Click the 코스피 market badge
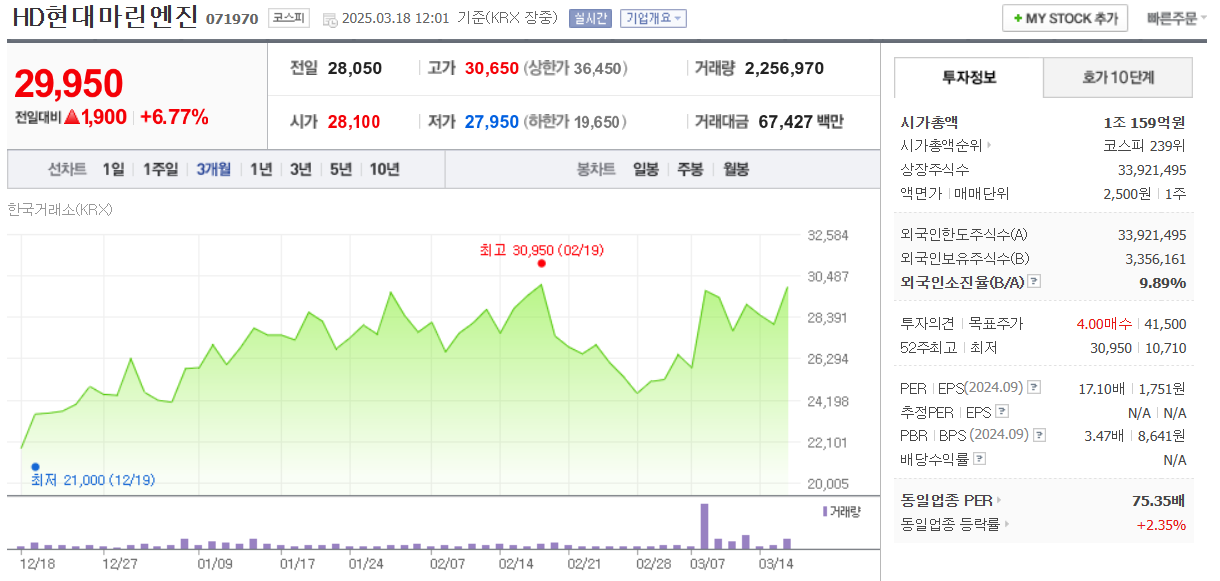This screenshot has height=581, width=1220. (x=290, y=18)
